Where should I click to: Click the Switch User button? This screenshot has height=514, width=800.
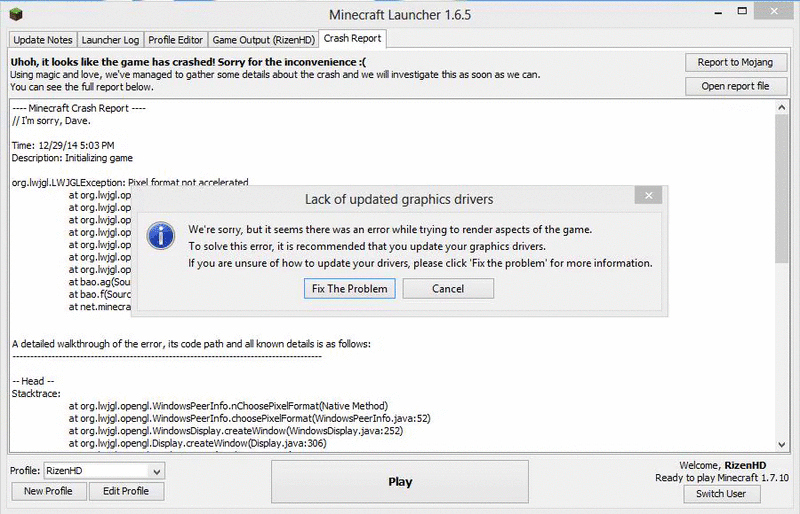[x=721, y=494]
